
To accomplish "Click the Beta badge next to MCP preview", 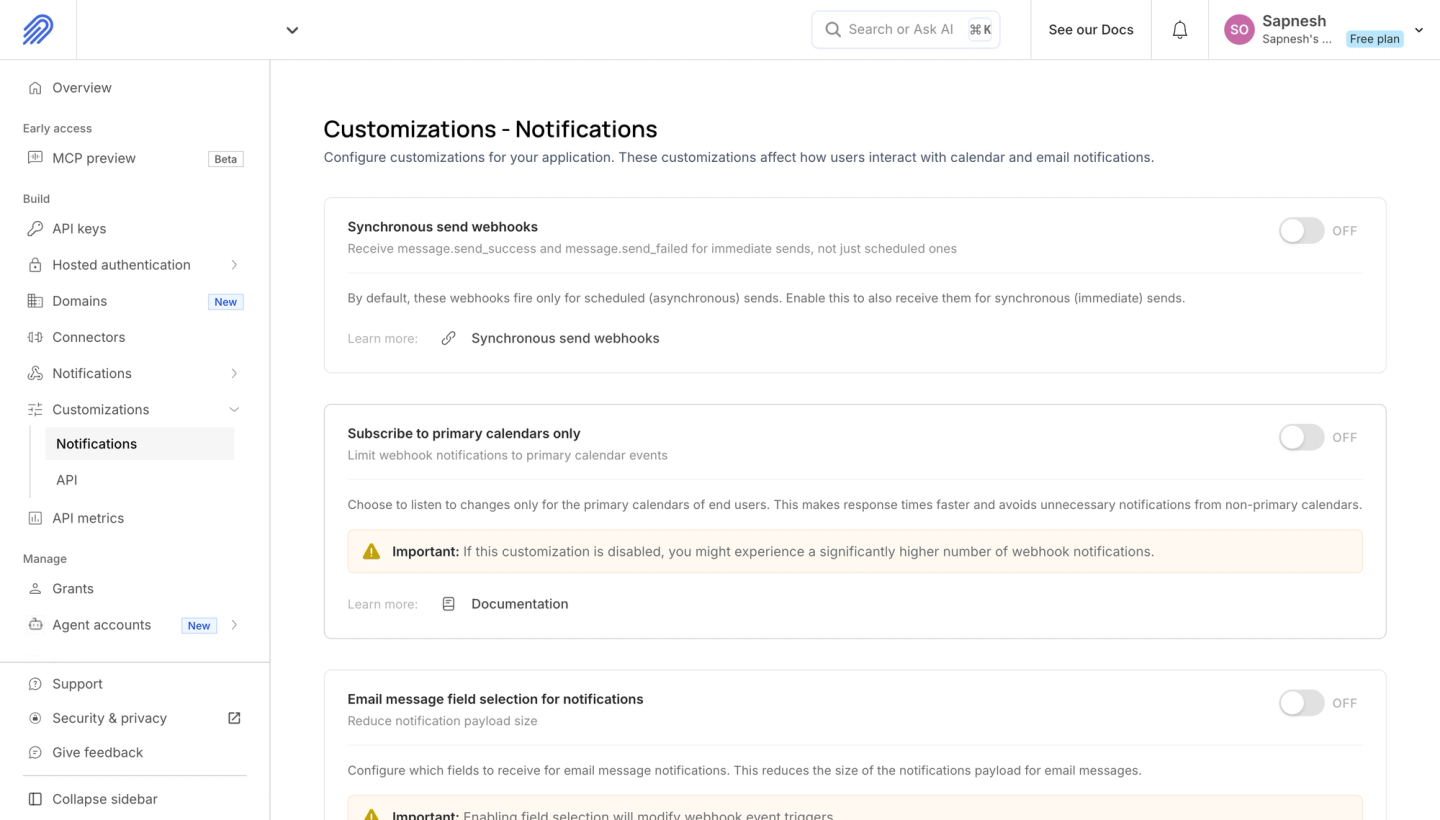I will (226, 159).
